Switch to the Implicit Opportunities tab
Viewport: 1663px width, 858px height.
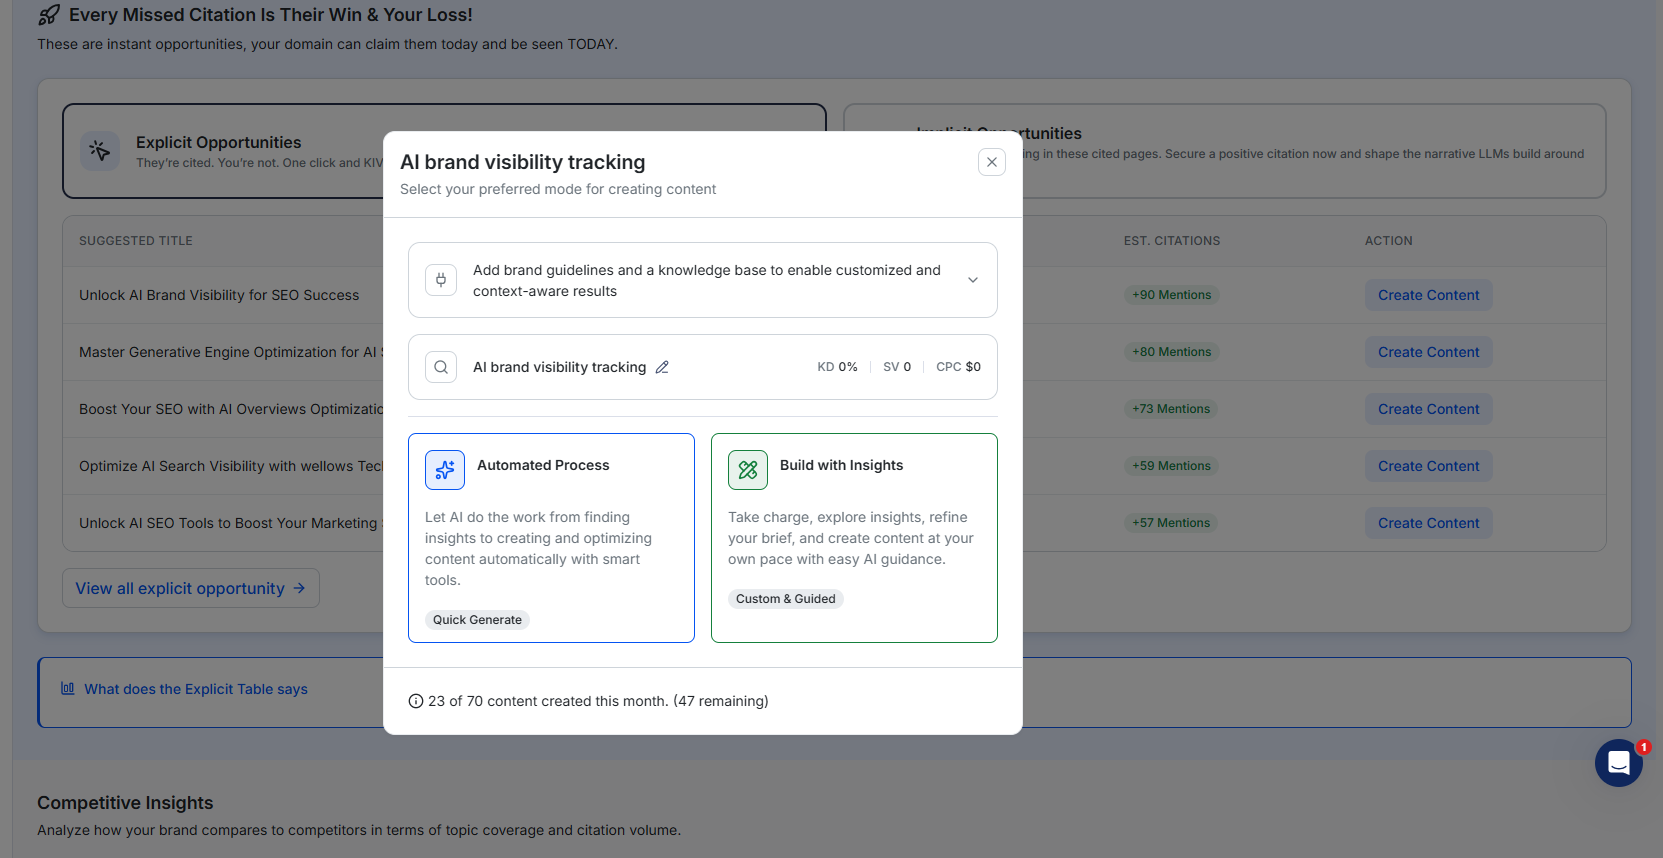click(x=1300, y=150)
